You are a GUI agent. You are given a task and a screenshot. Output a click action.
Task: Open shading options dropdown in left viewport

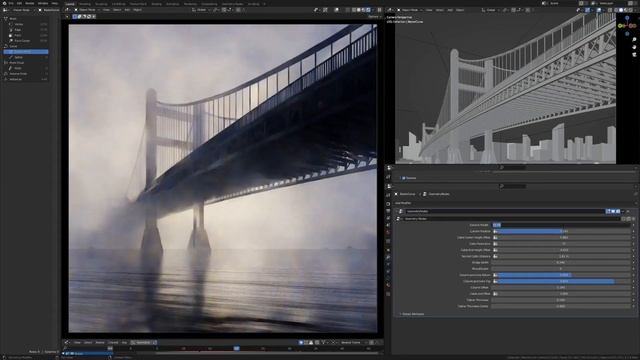click(x=373, y=9)
